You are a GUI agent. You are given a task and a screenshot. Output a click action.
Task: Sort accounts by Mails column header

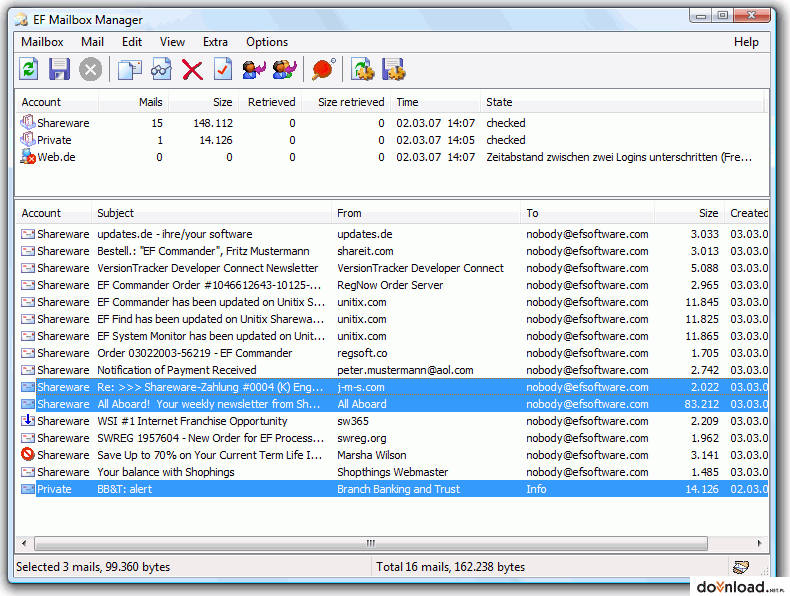[134, 102]
